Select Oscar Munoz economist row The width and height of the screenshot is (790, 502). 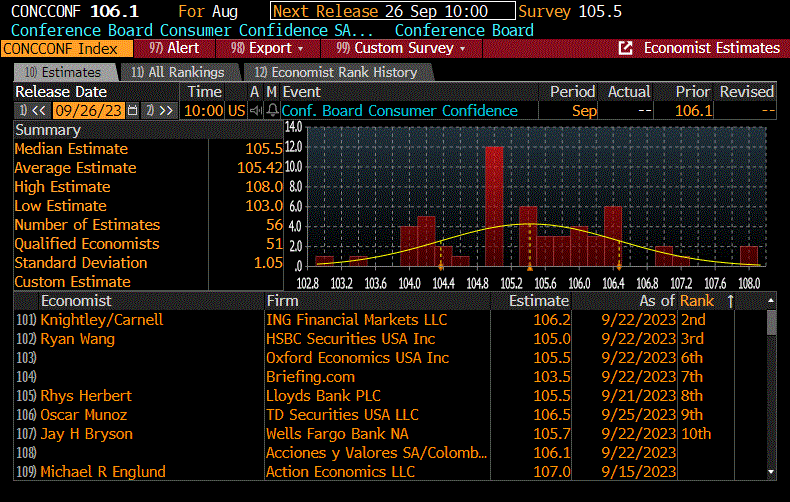click(x=394, y=415)
